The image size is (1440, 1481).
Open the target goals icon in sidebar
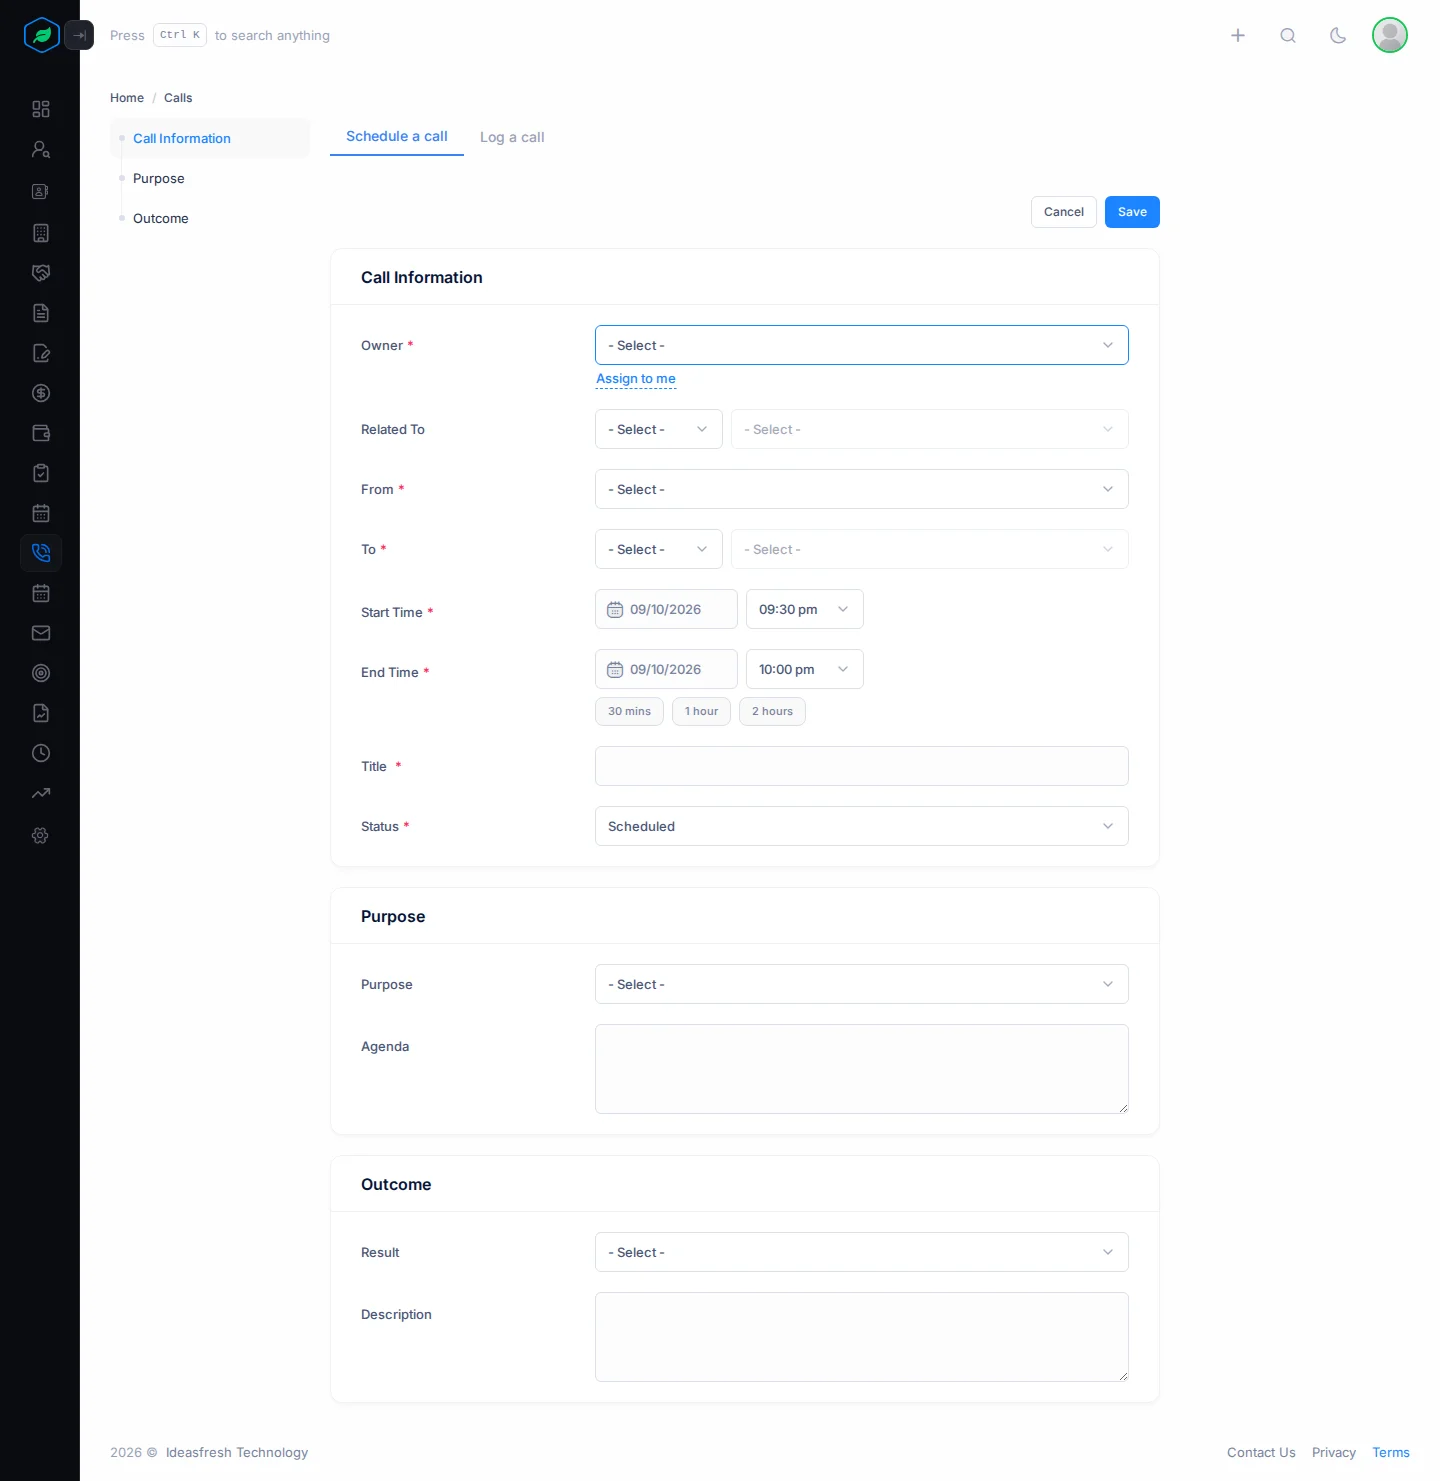[x=41, y=673]
